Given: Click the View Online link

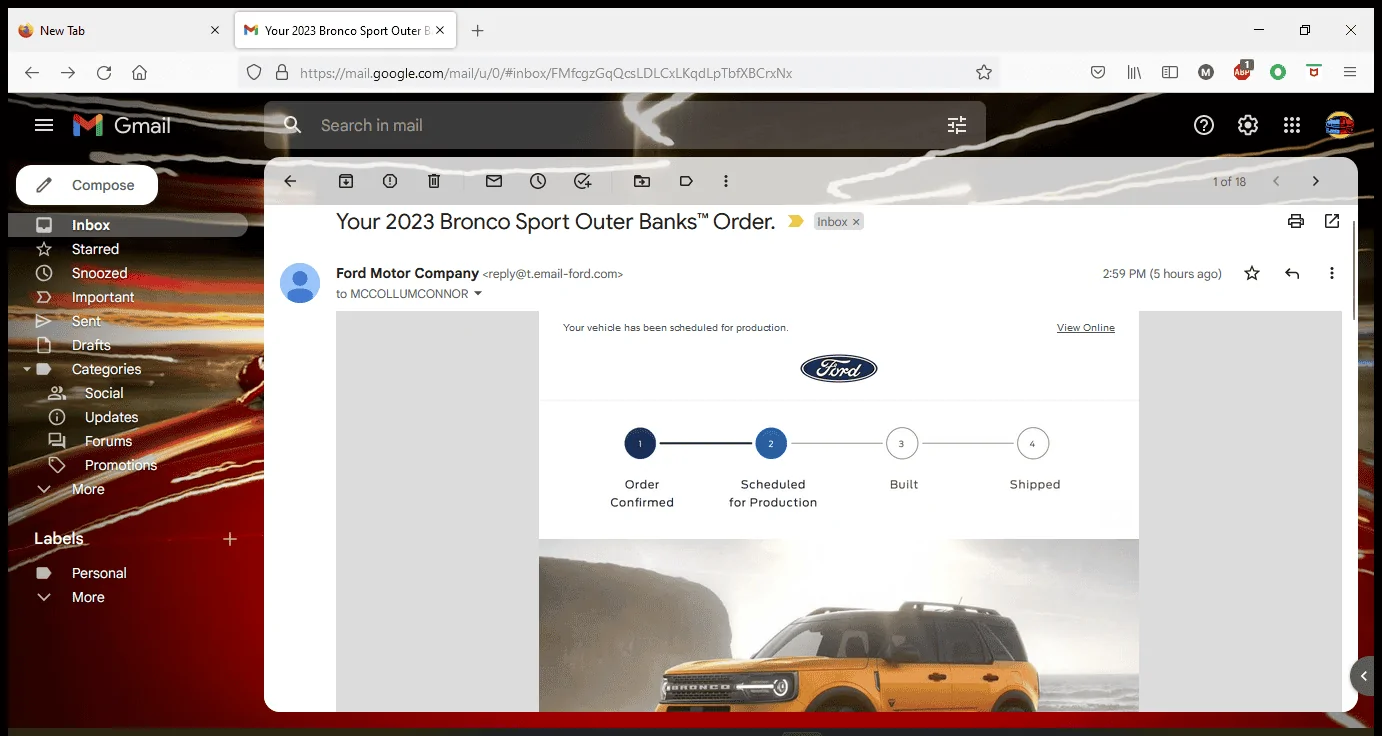Looking at the screenshot, I should point(1086,327).
